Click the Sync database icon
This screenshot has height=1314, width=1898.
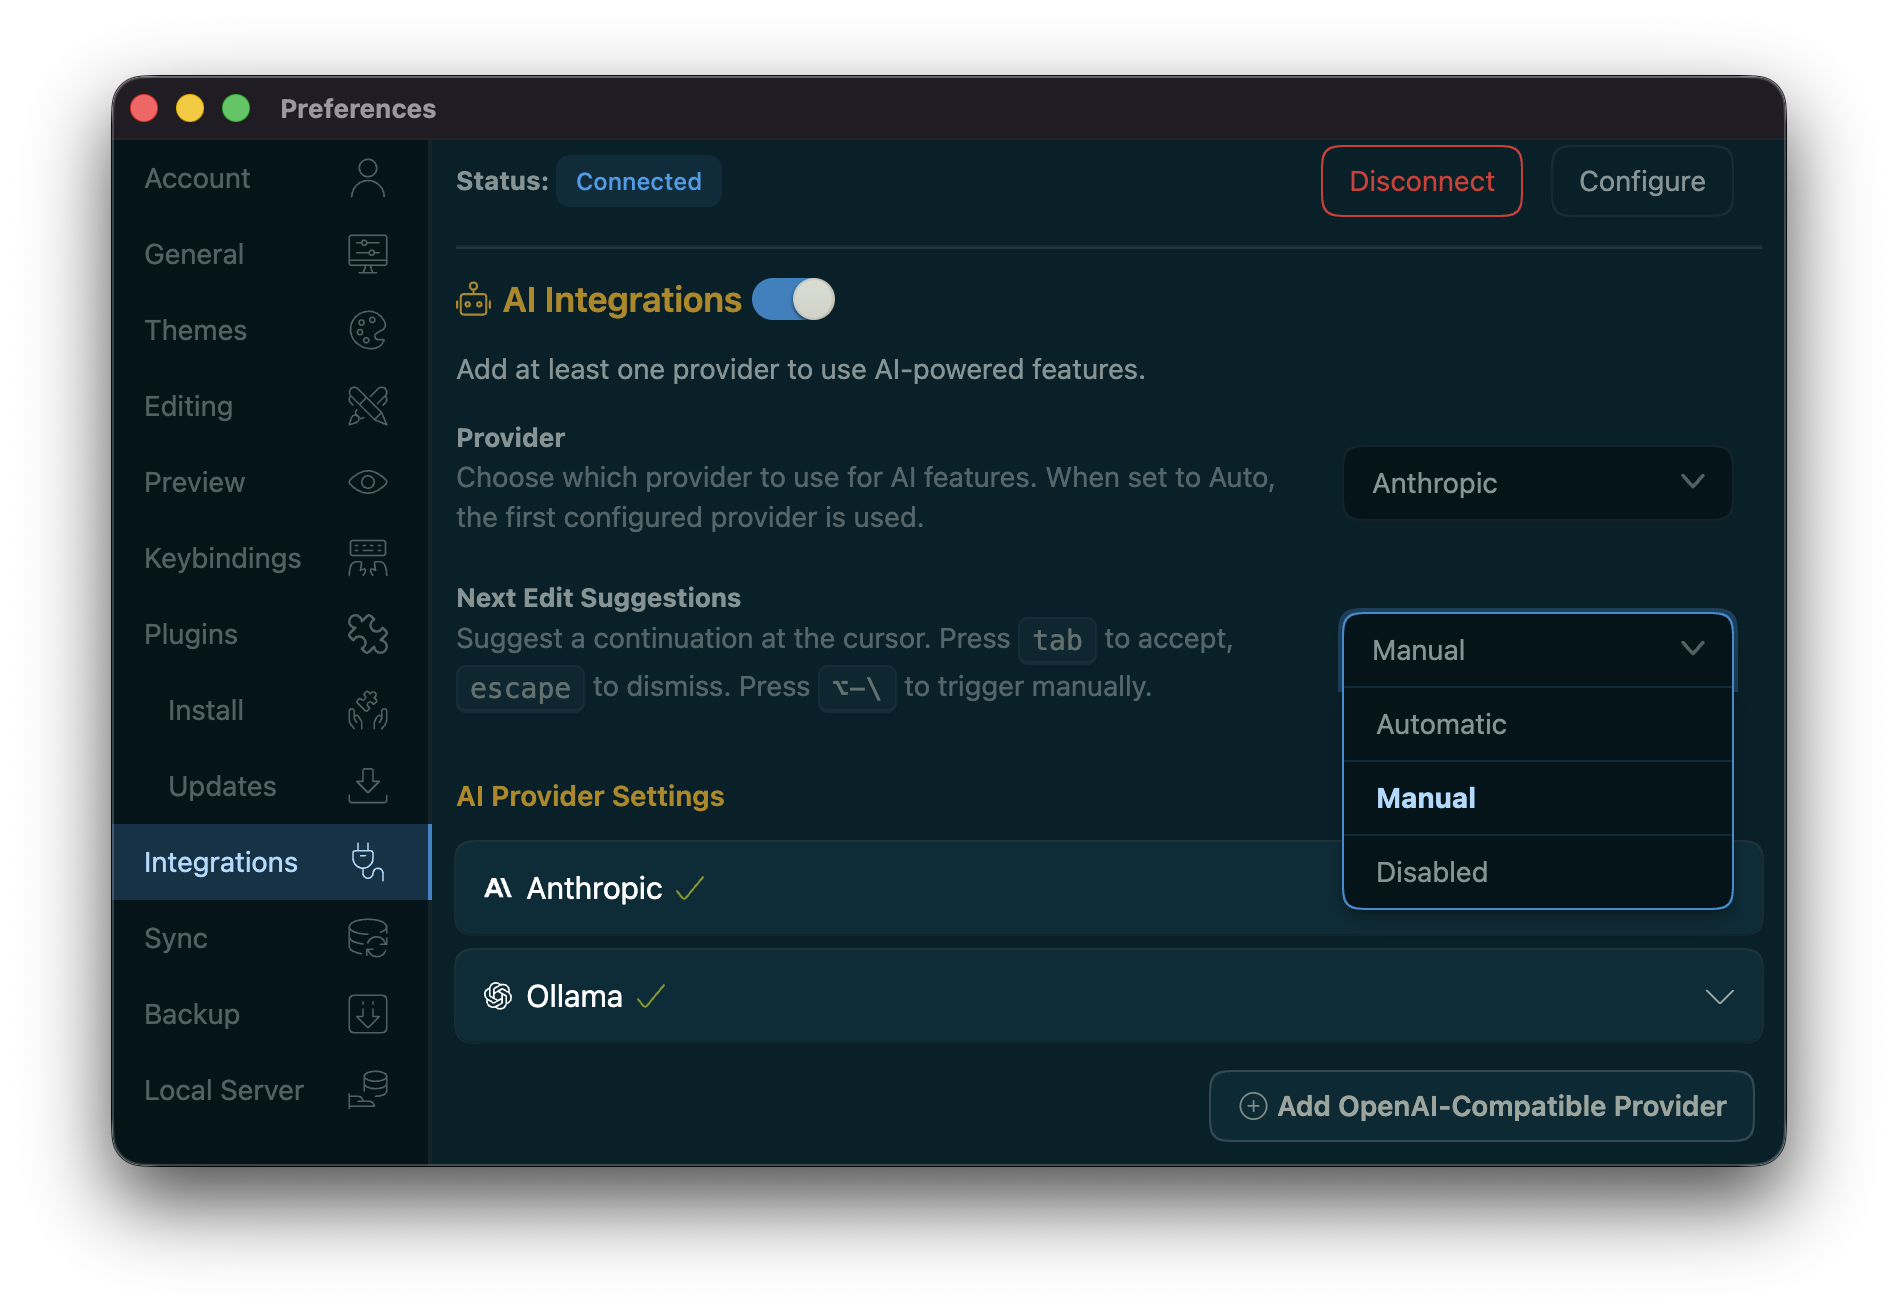point(368,938)
